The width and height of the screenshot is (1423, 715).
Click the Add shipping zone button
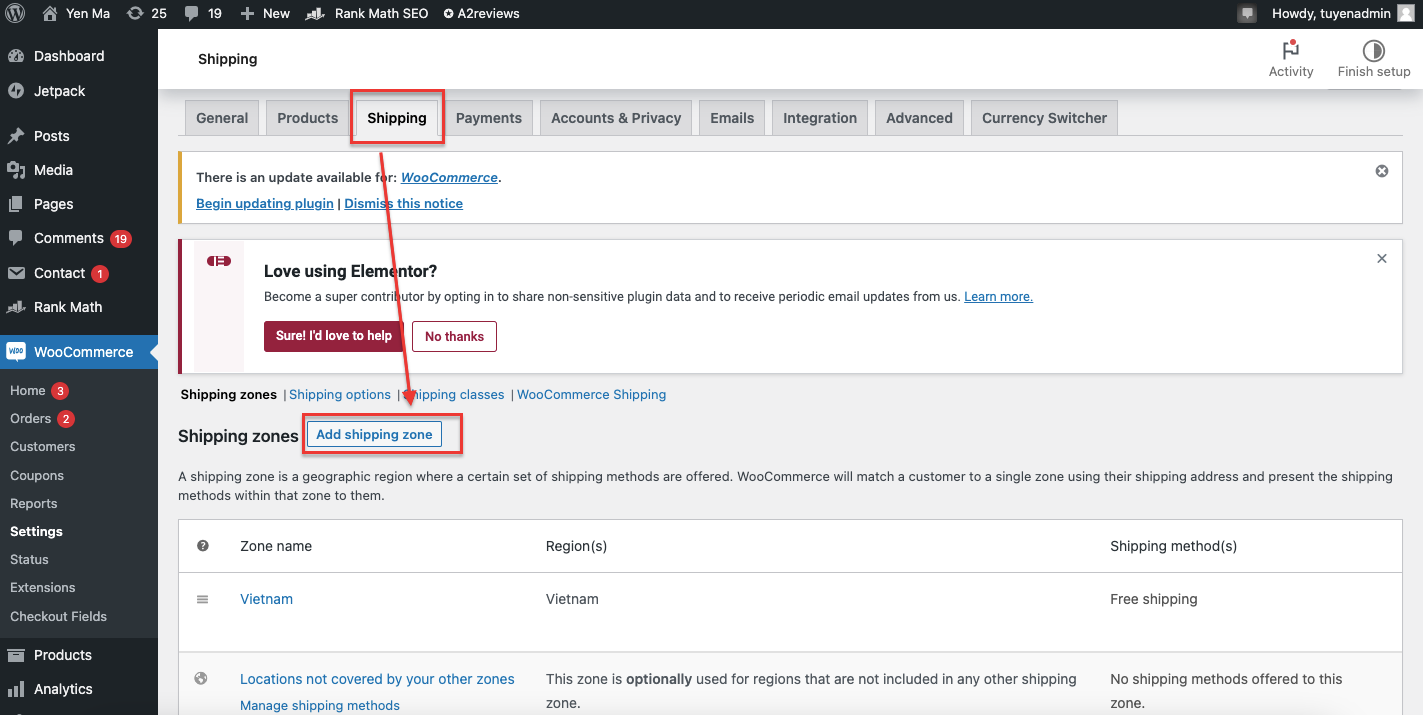pyautogui.click(x=374, y=435)
